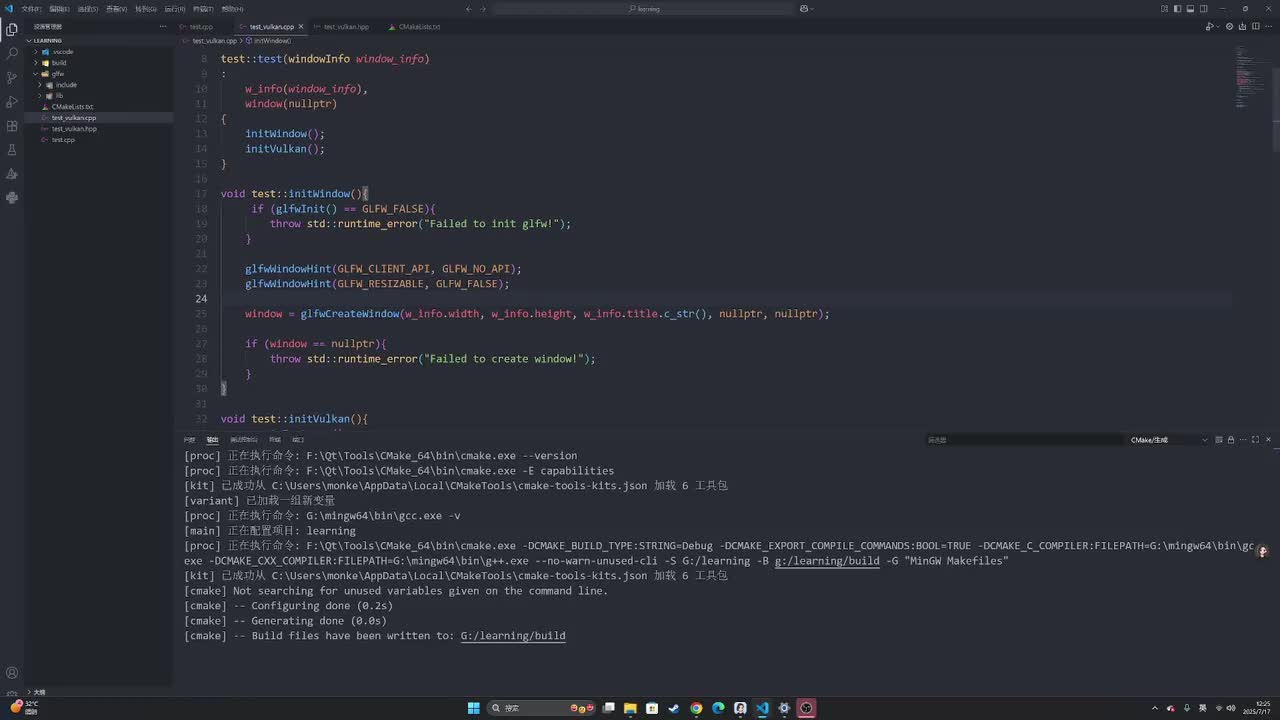This screenshot has width=1280, height=720.
Task: Open the Search view in activity bar
Action: click(12, 53)
